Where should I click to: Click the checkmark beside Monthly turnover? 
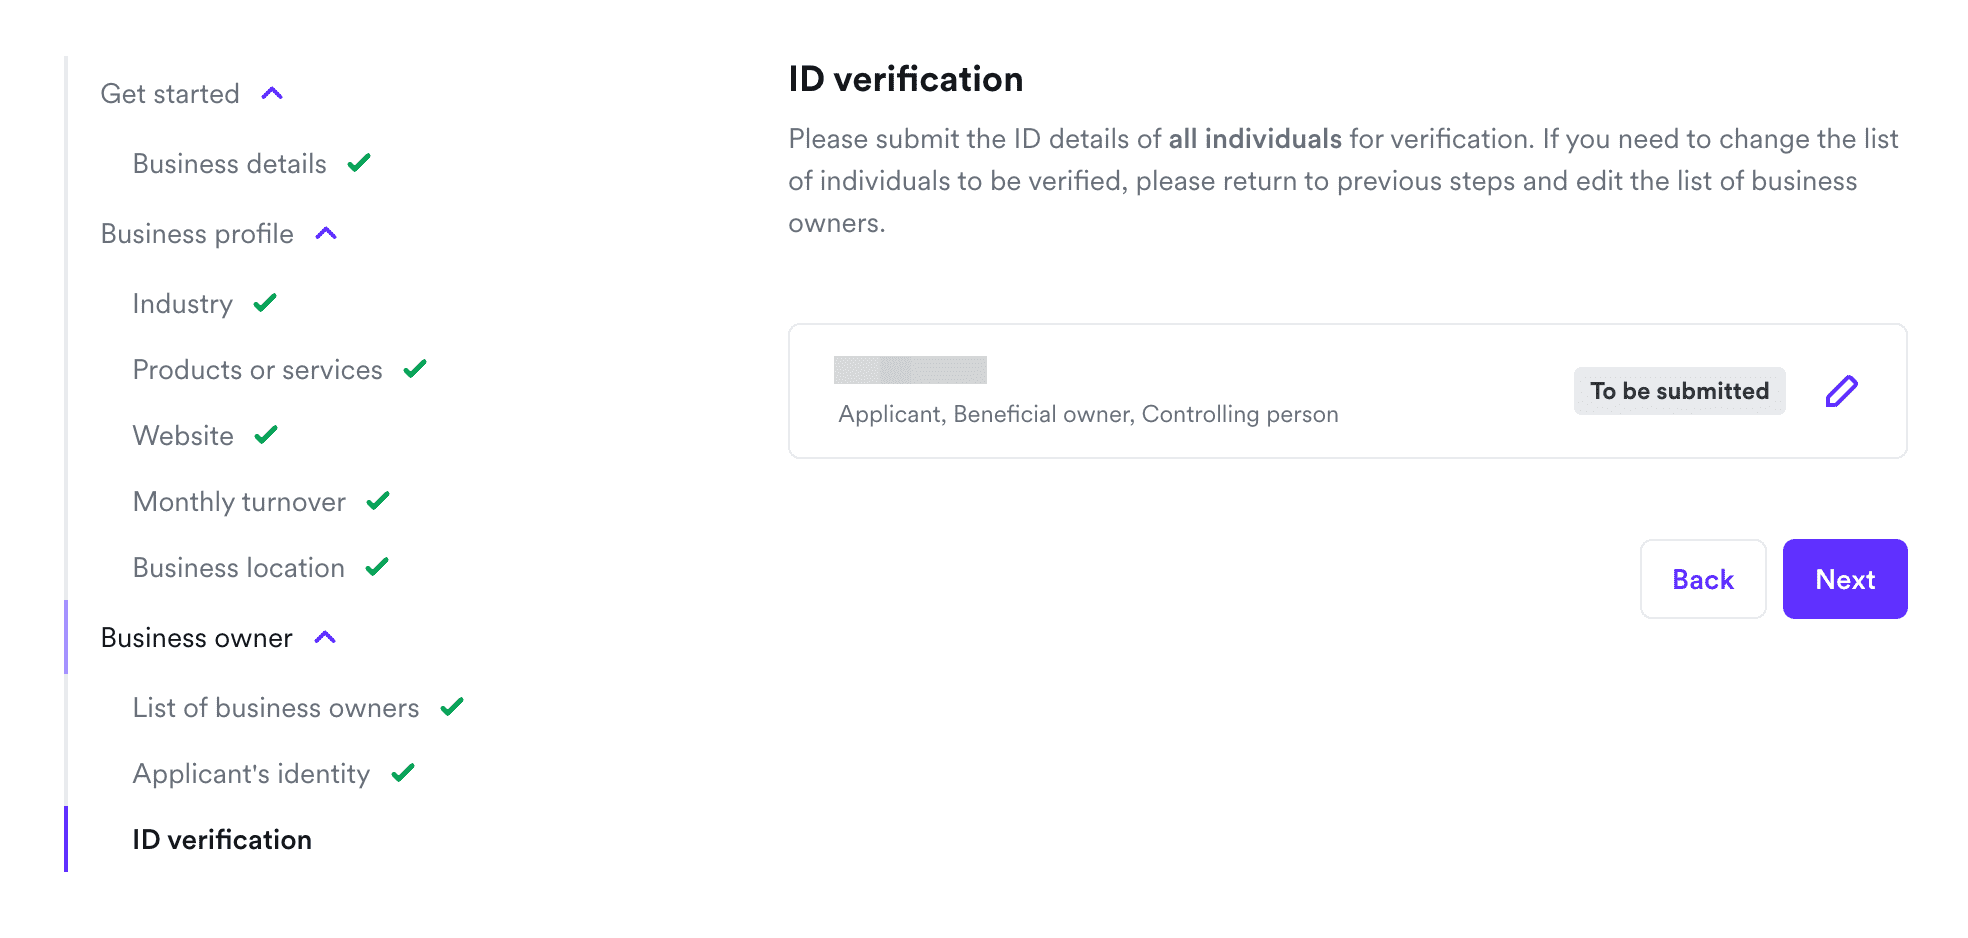click(378, 501)
